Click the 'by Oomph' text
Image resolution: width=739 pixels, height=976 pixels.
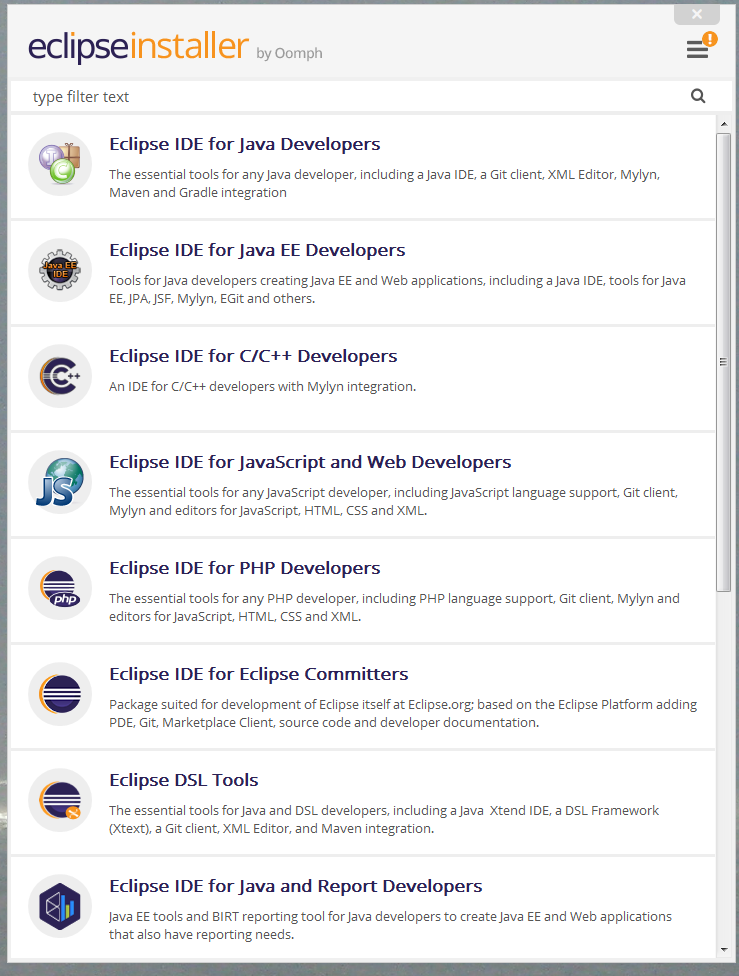coord(289,54)
